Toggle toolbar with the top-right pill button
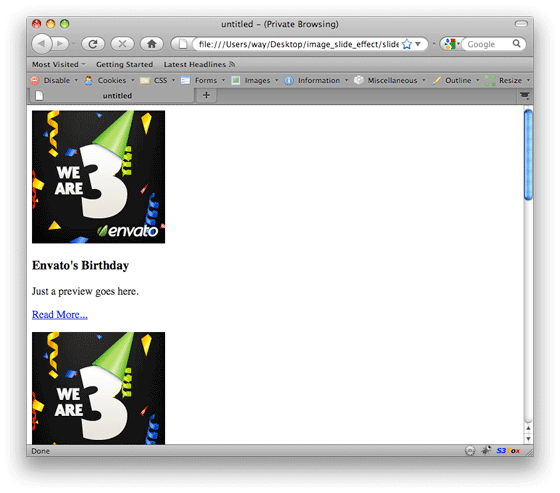560x493 pixels. [521, 24]
